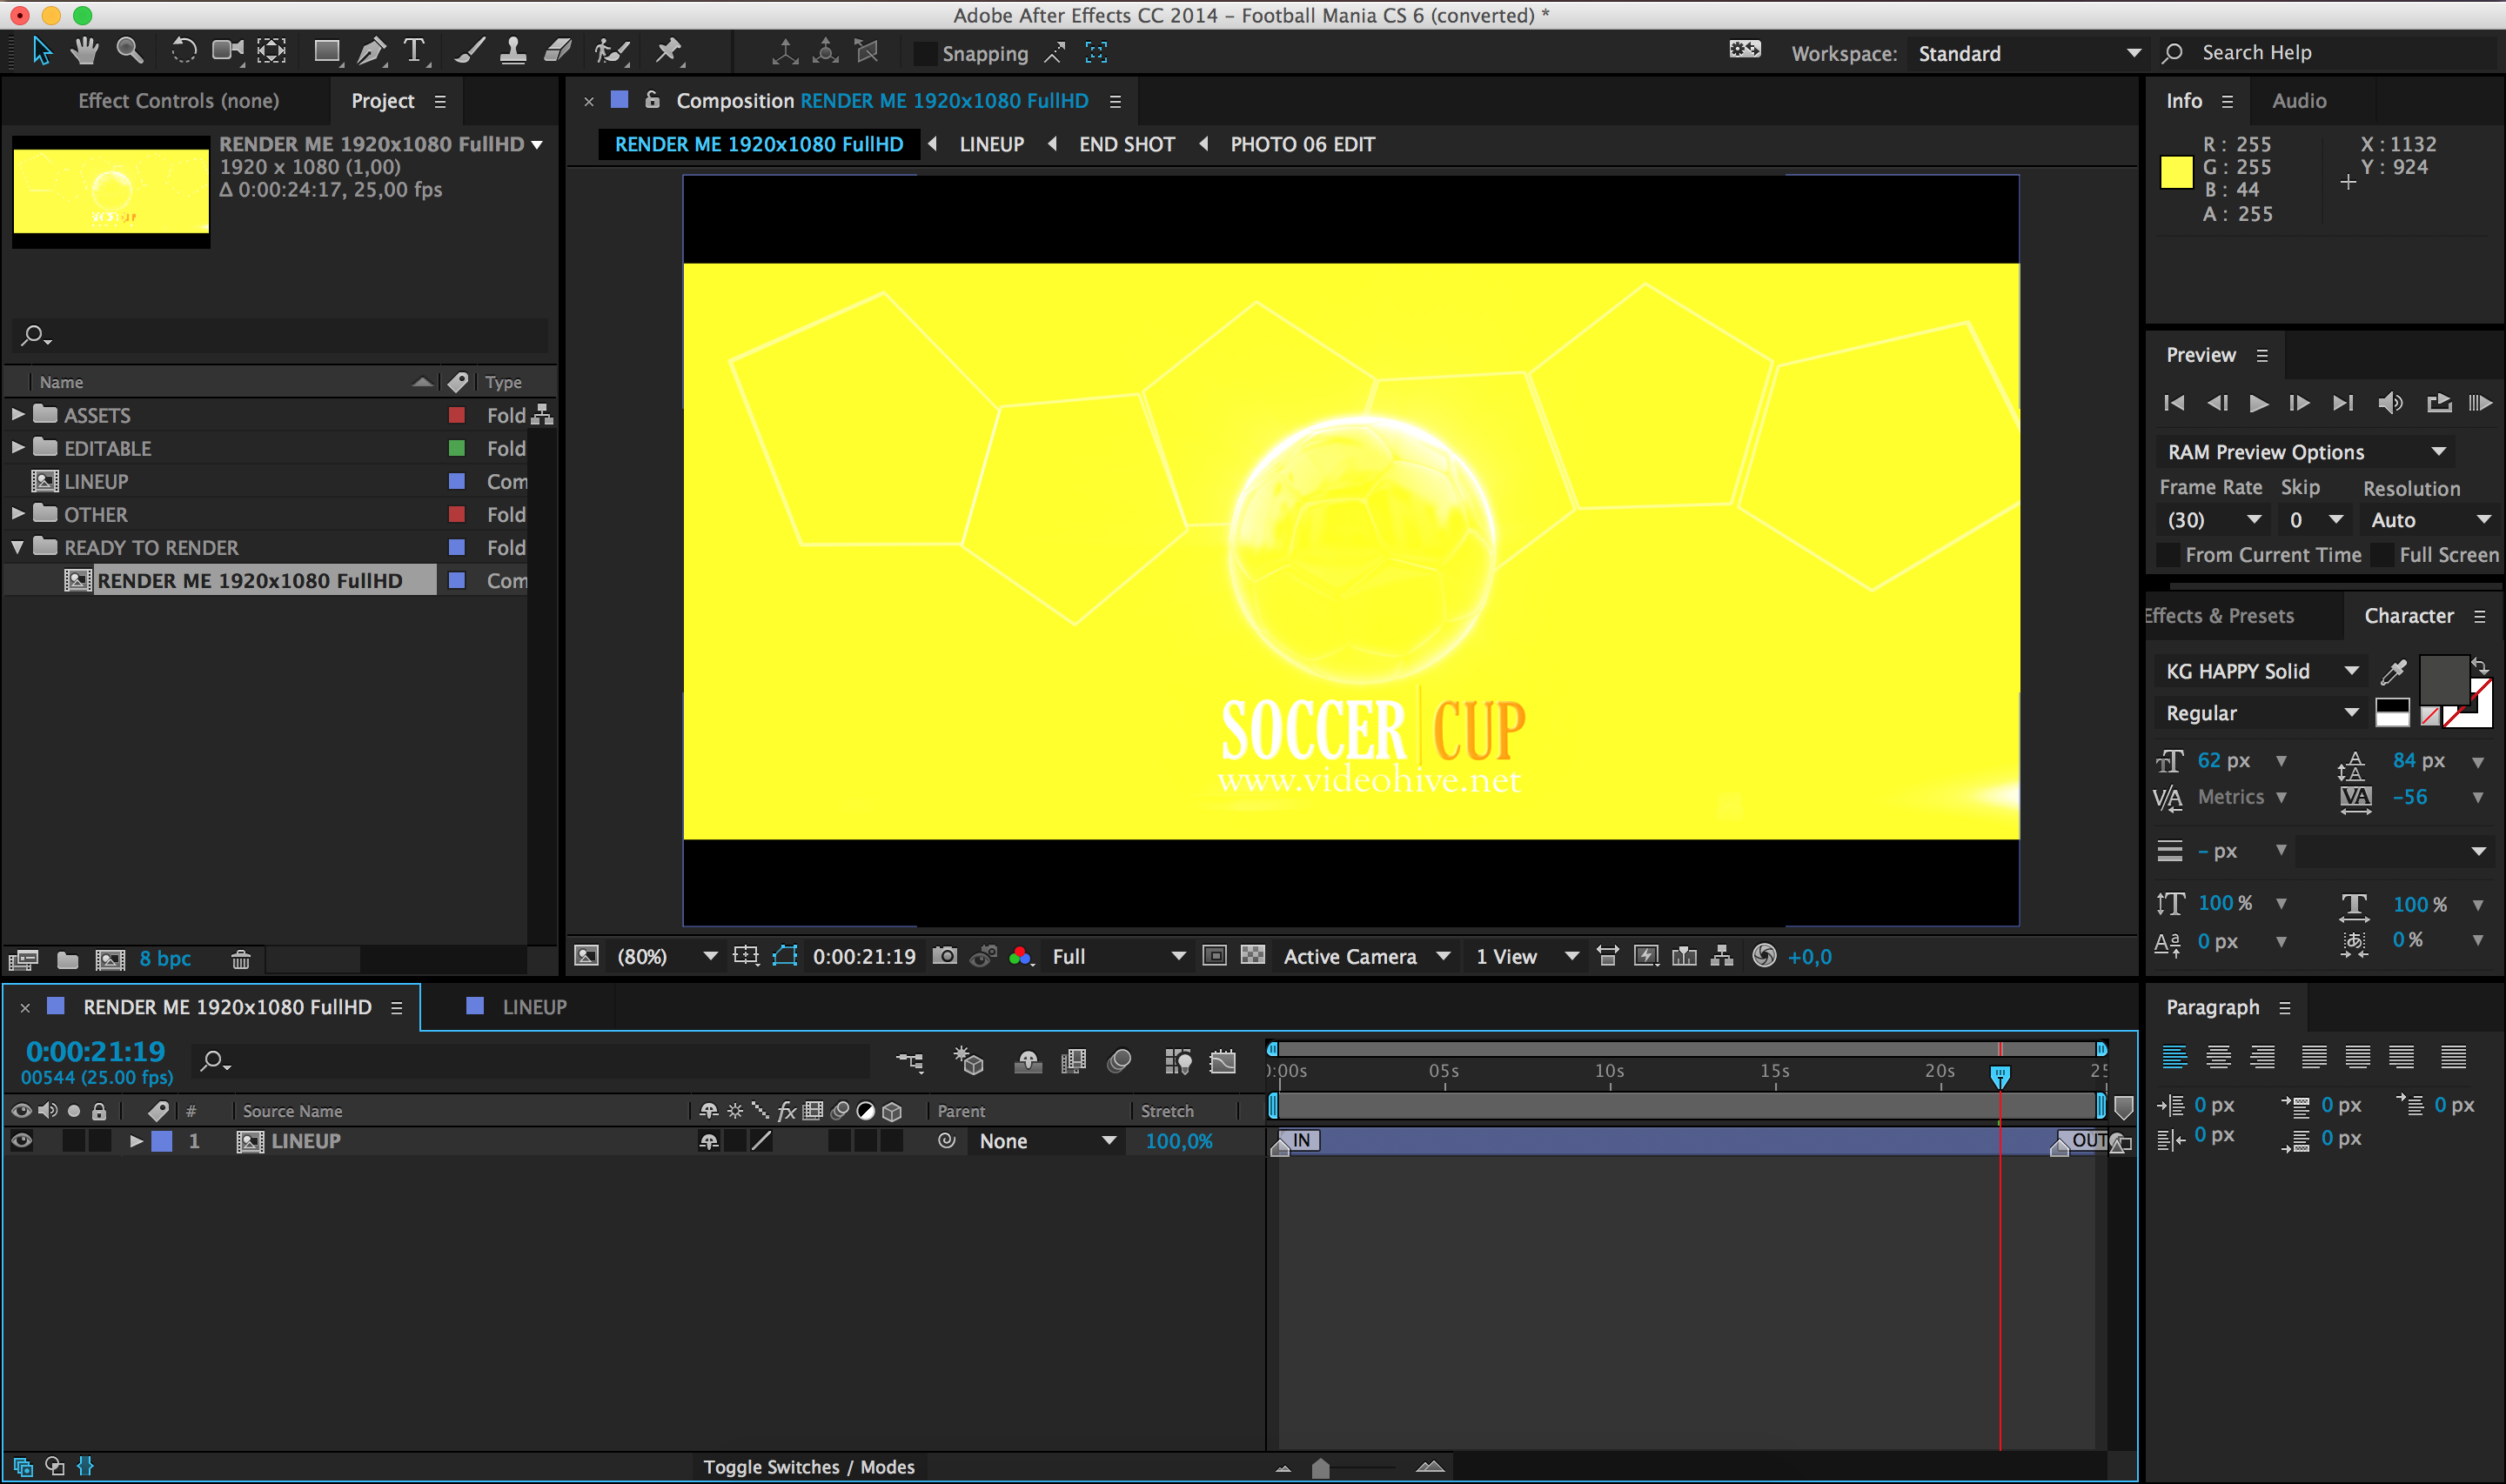Click the 8 bpc color depth button
2506x1484 pixels.
165,959
